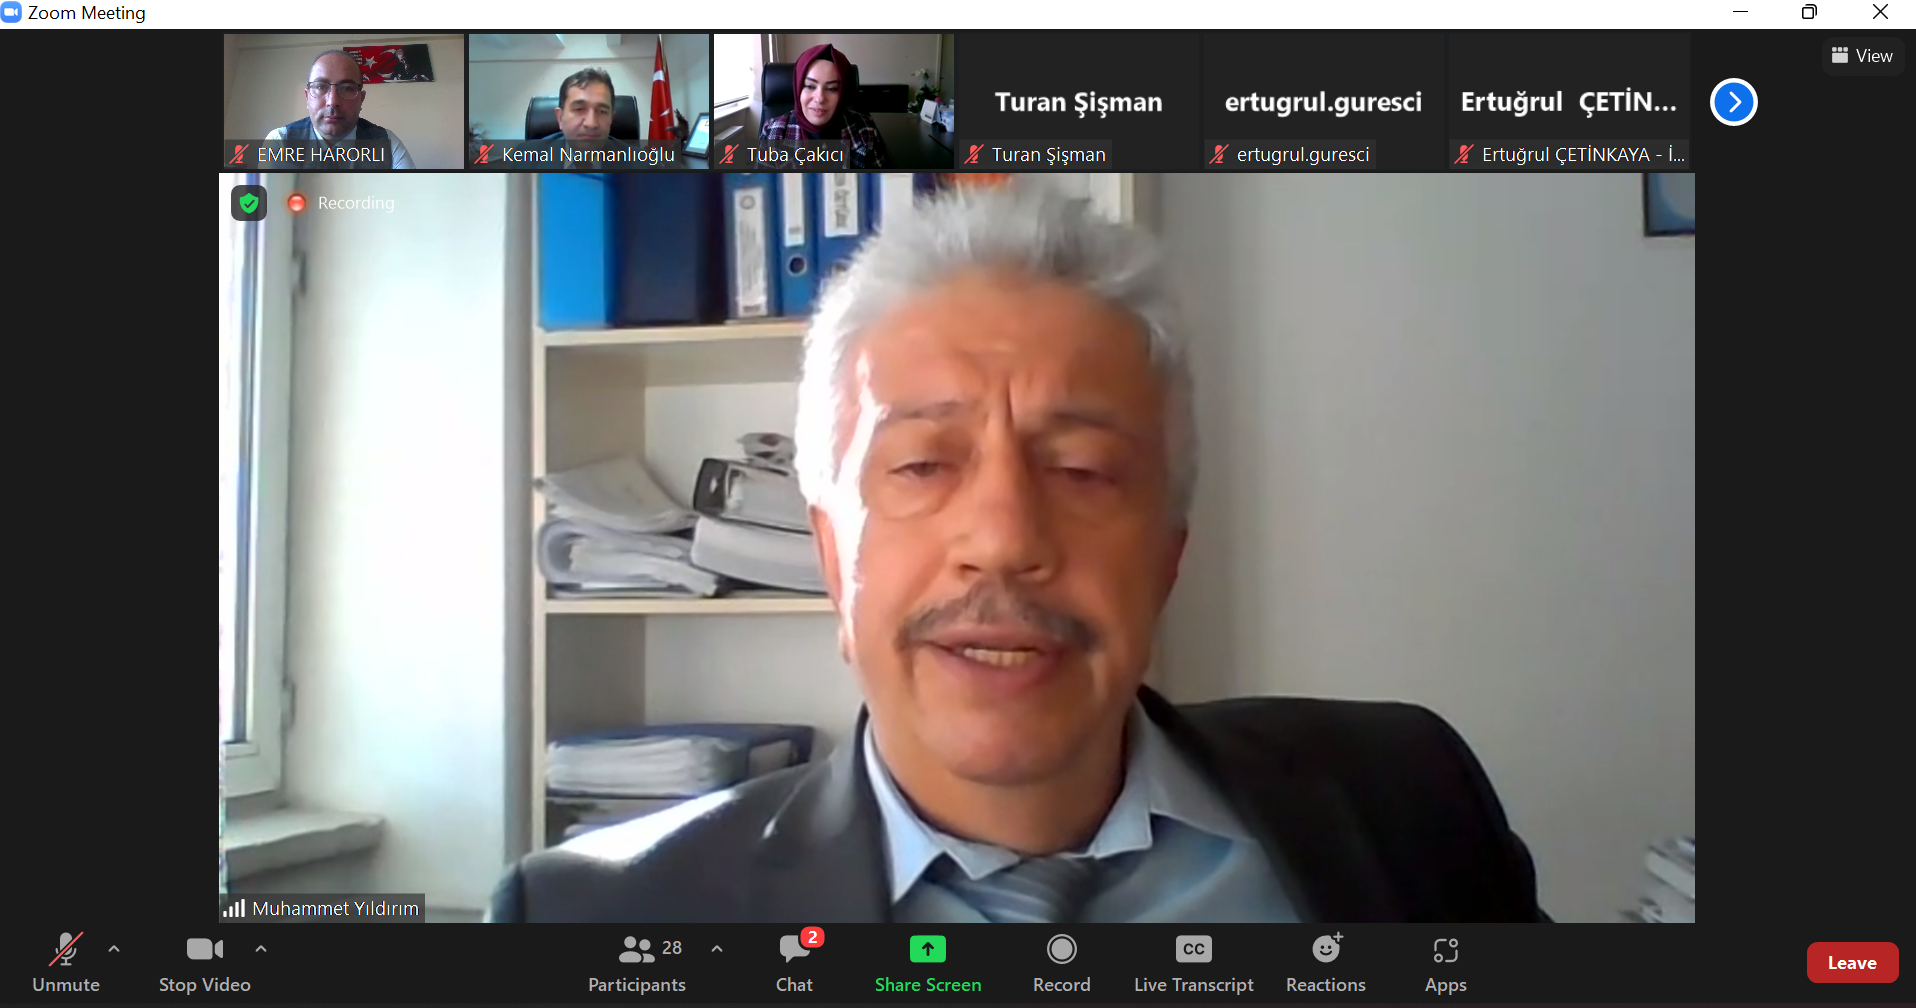This screenshot has height=1008, width=1916.
Task: Click the Turan Şişman participant tile
Action: 1078,102
